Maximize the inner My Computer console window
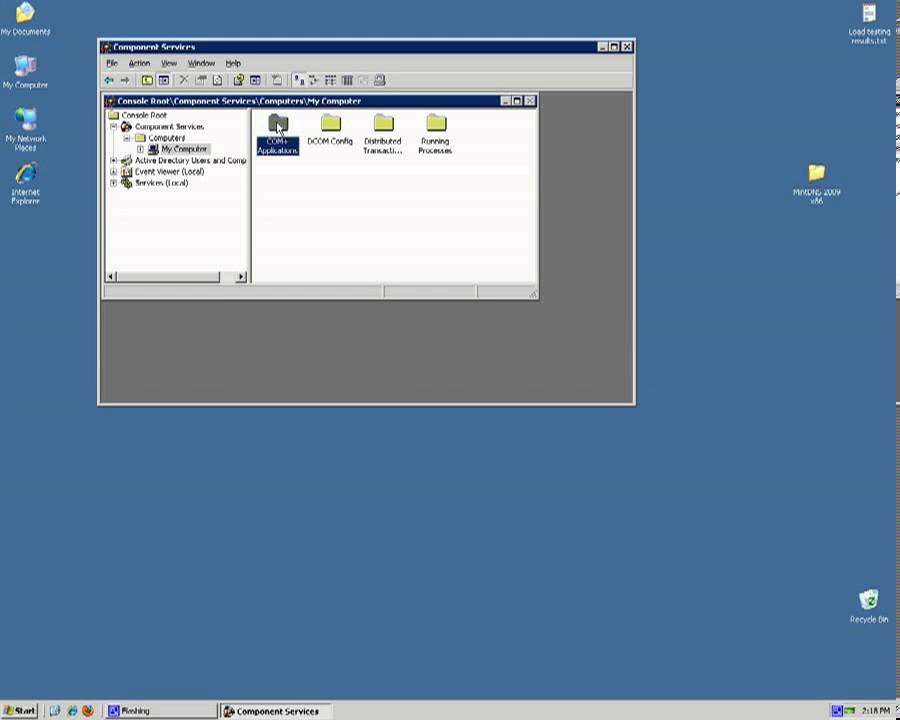The width and height of the screenshot is (900, 720). tap(517, 101)
